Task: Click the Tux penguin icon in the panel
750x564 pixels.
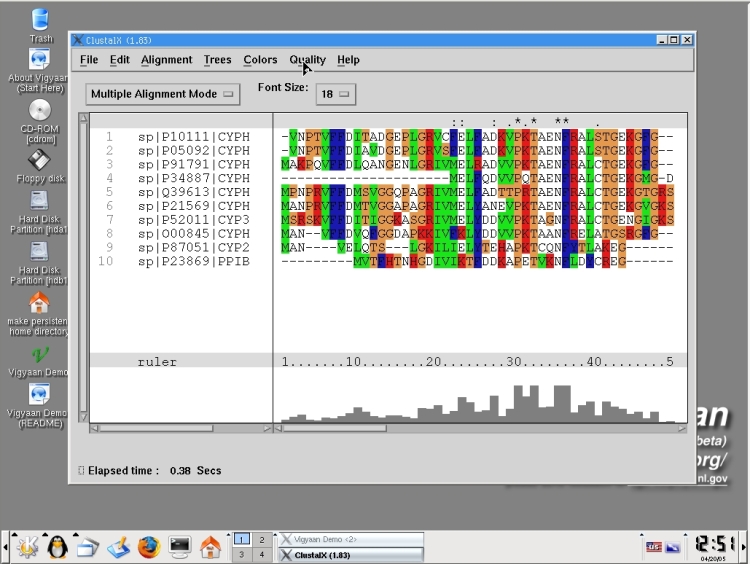Action: tap(57, 547)
